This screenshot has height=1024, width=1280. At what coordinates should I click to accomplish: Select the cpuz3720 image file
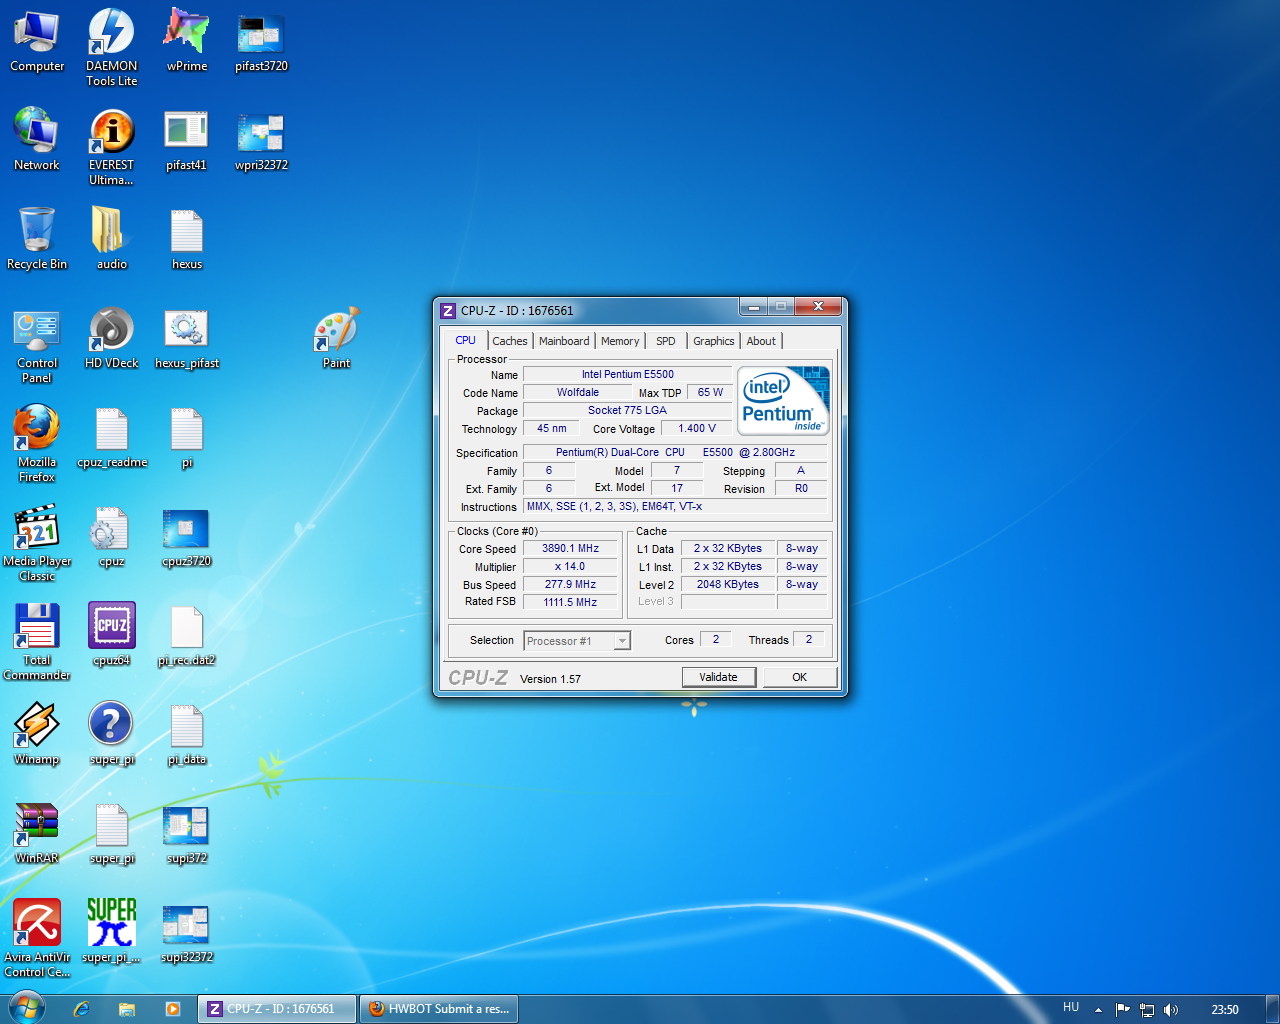[187, 537]
